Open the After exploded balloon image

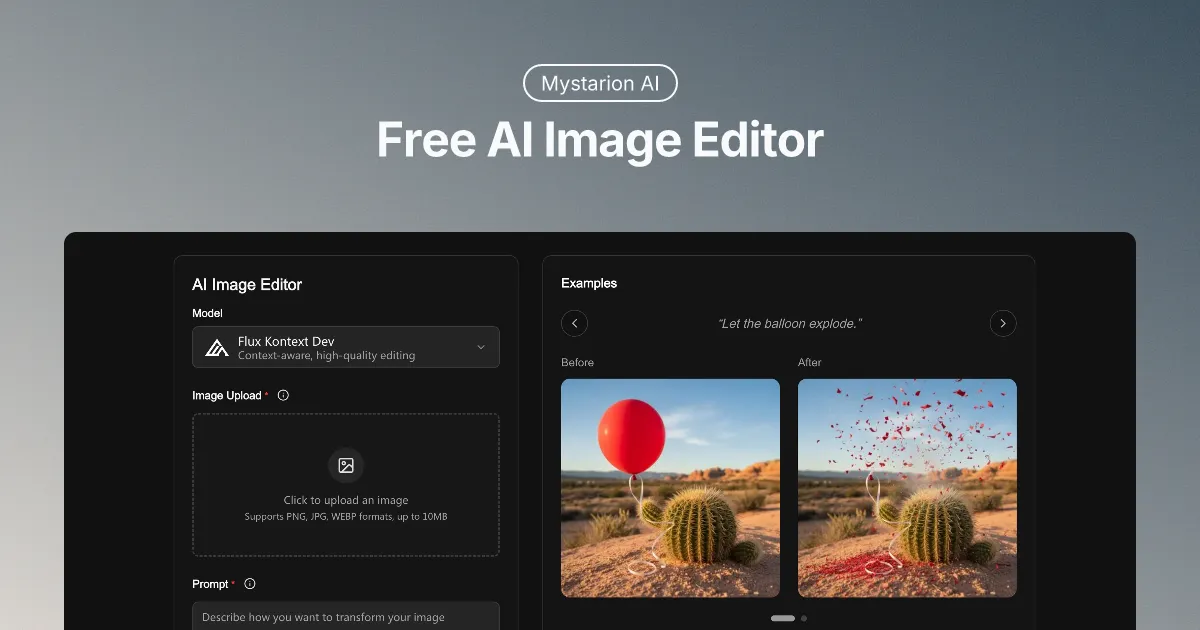click(907, 488)
